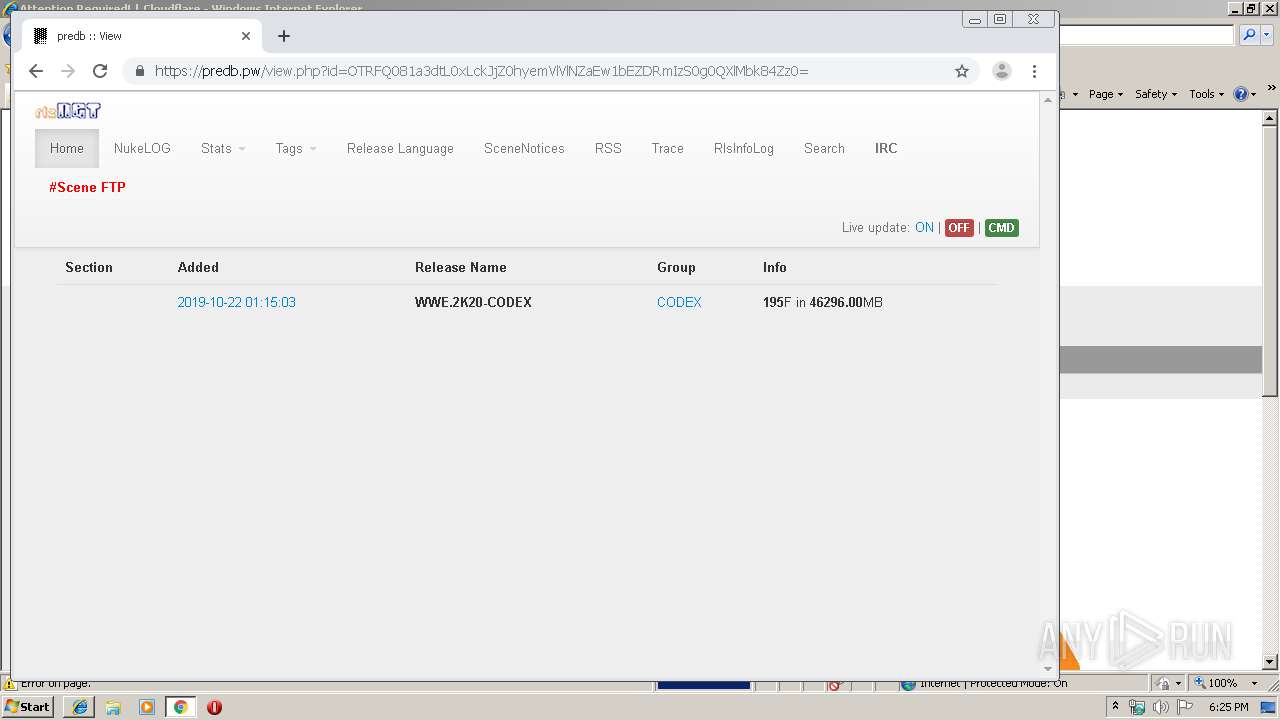The height and width of the screenshot is (720, 1280).
Task: Expand the Stats dropdown menu
Action: [x=223, y=148]
